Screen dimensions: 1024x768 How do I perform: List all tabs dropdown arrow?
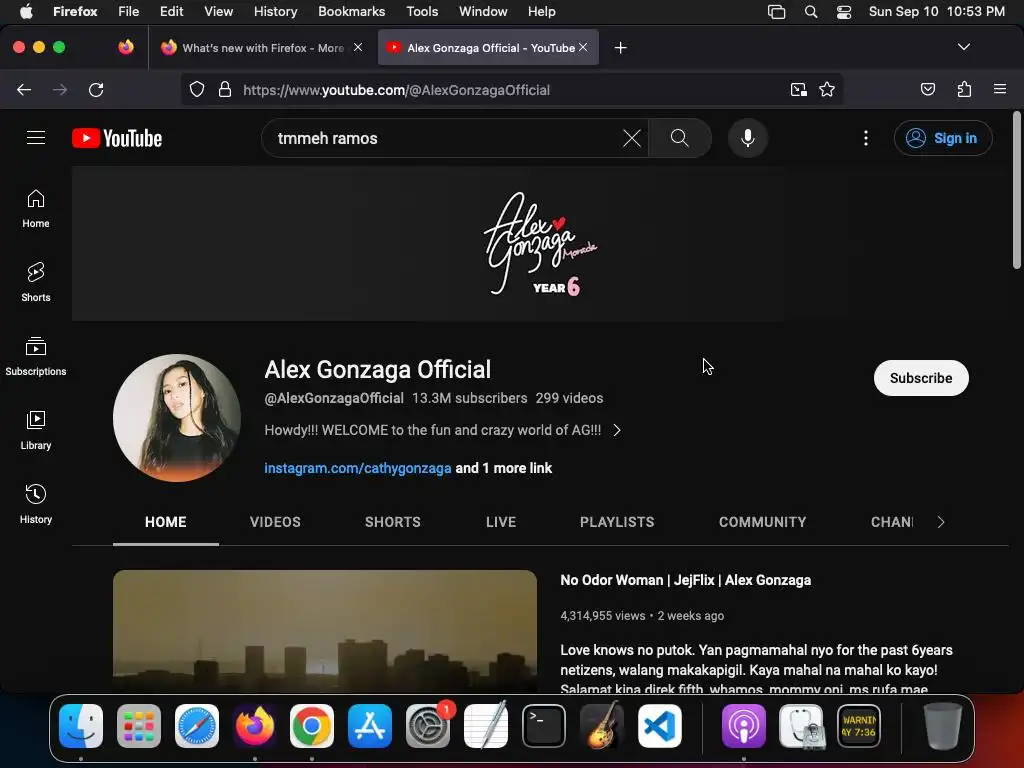[x=963, y=47]
